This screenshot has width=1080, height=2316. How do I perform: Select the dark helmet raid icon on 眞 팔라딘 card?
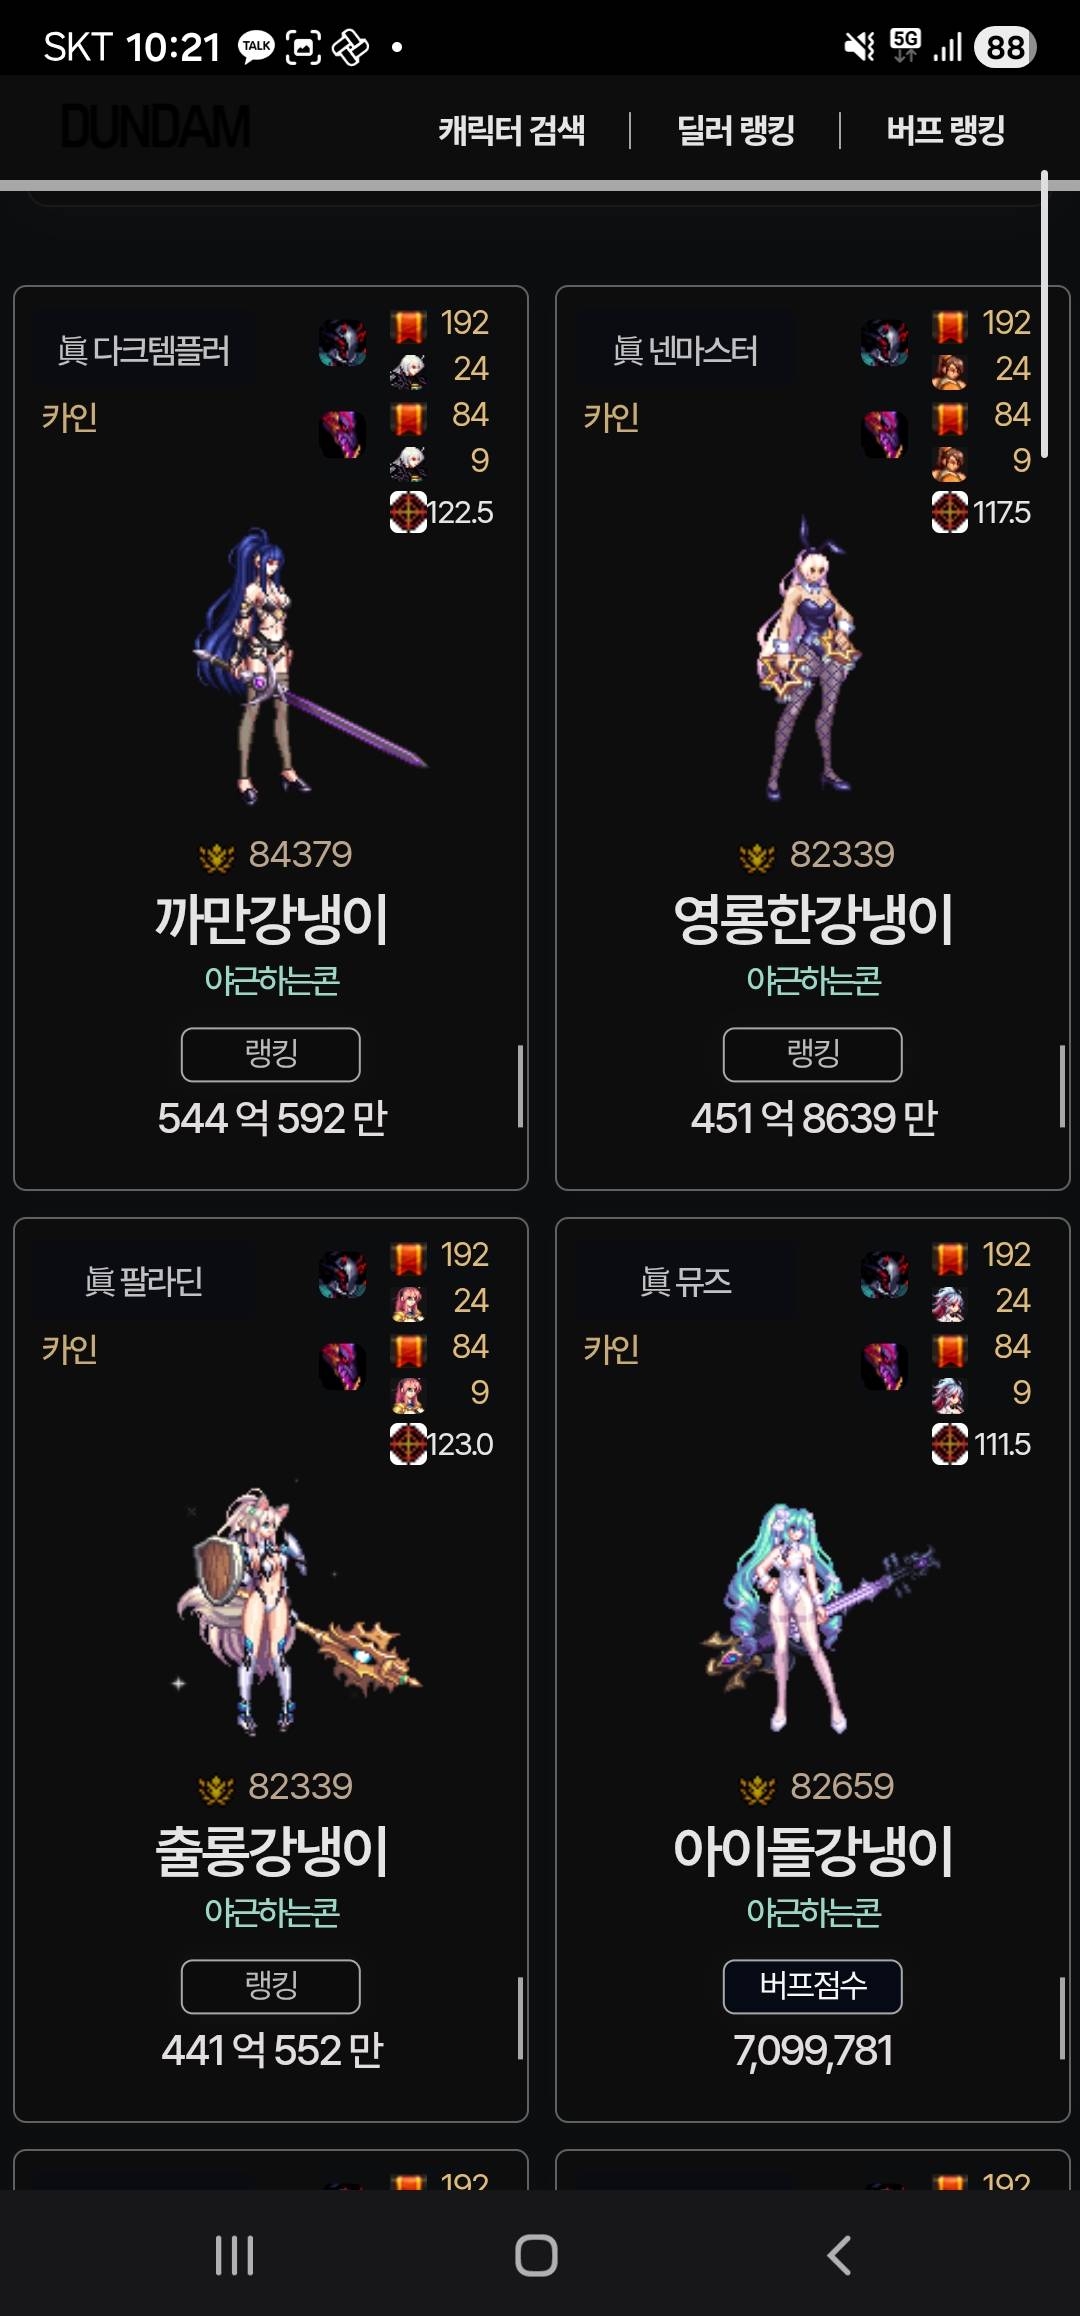[343, 1275]
